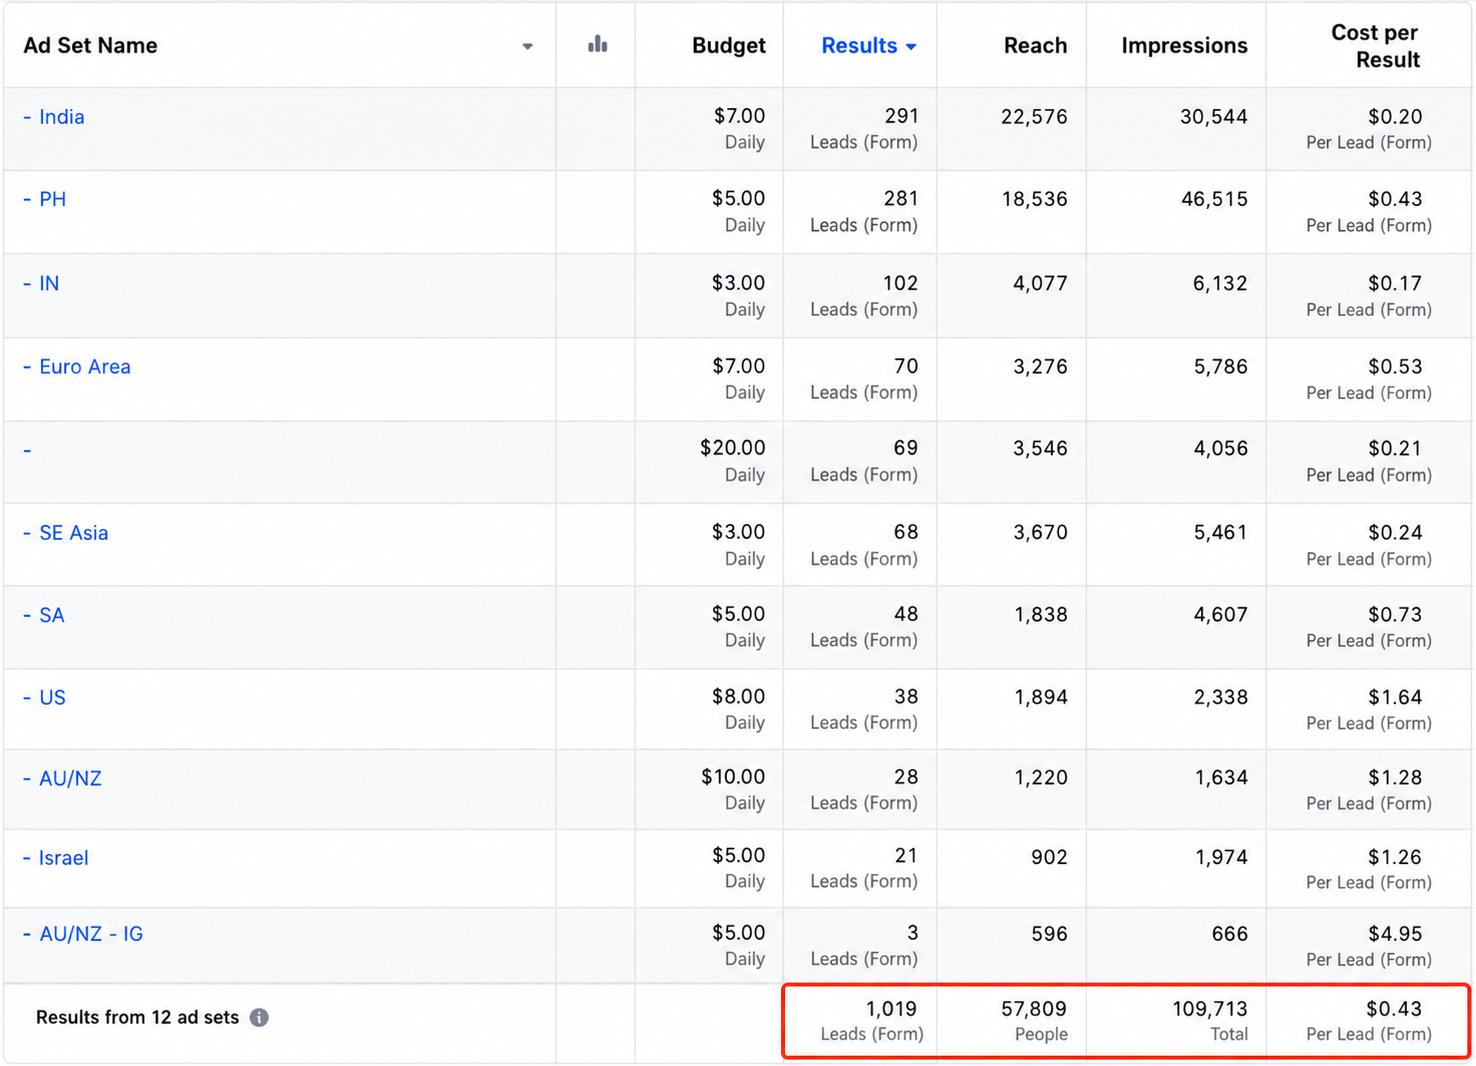Sort by the Results column header

[868, 45]
